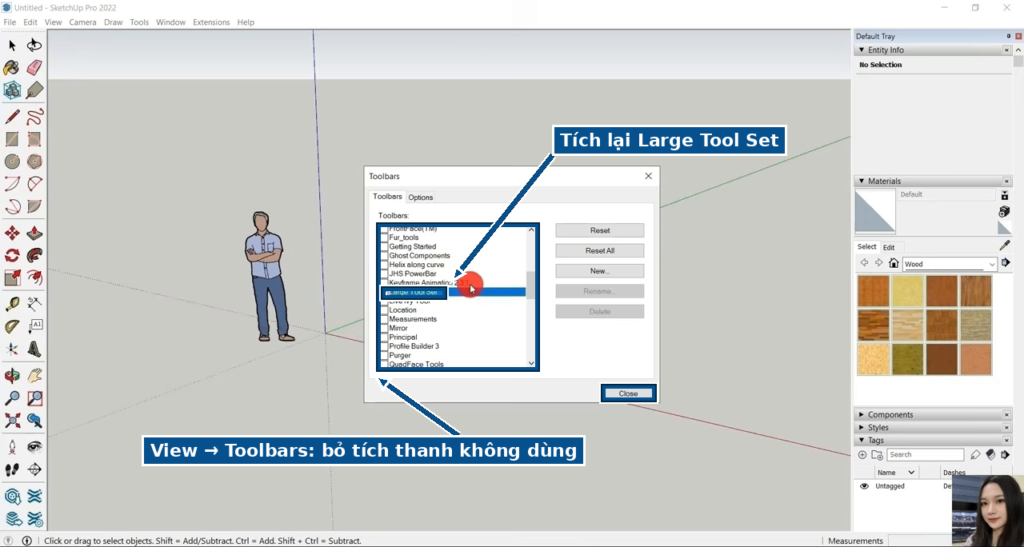Select the Follow Me tool

(x=35, y=255)
